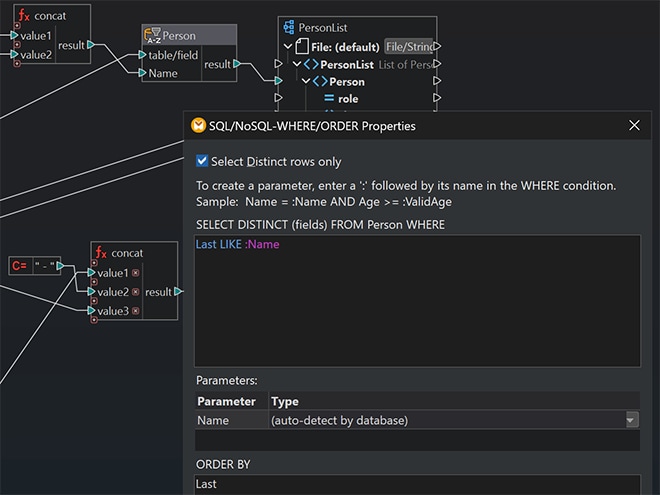Click the table/field input connector on Person
The image size is (660, 495).
(x=143, y=55)
